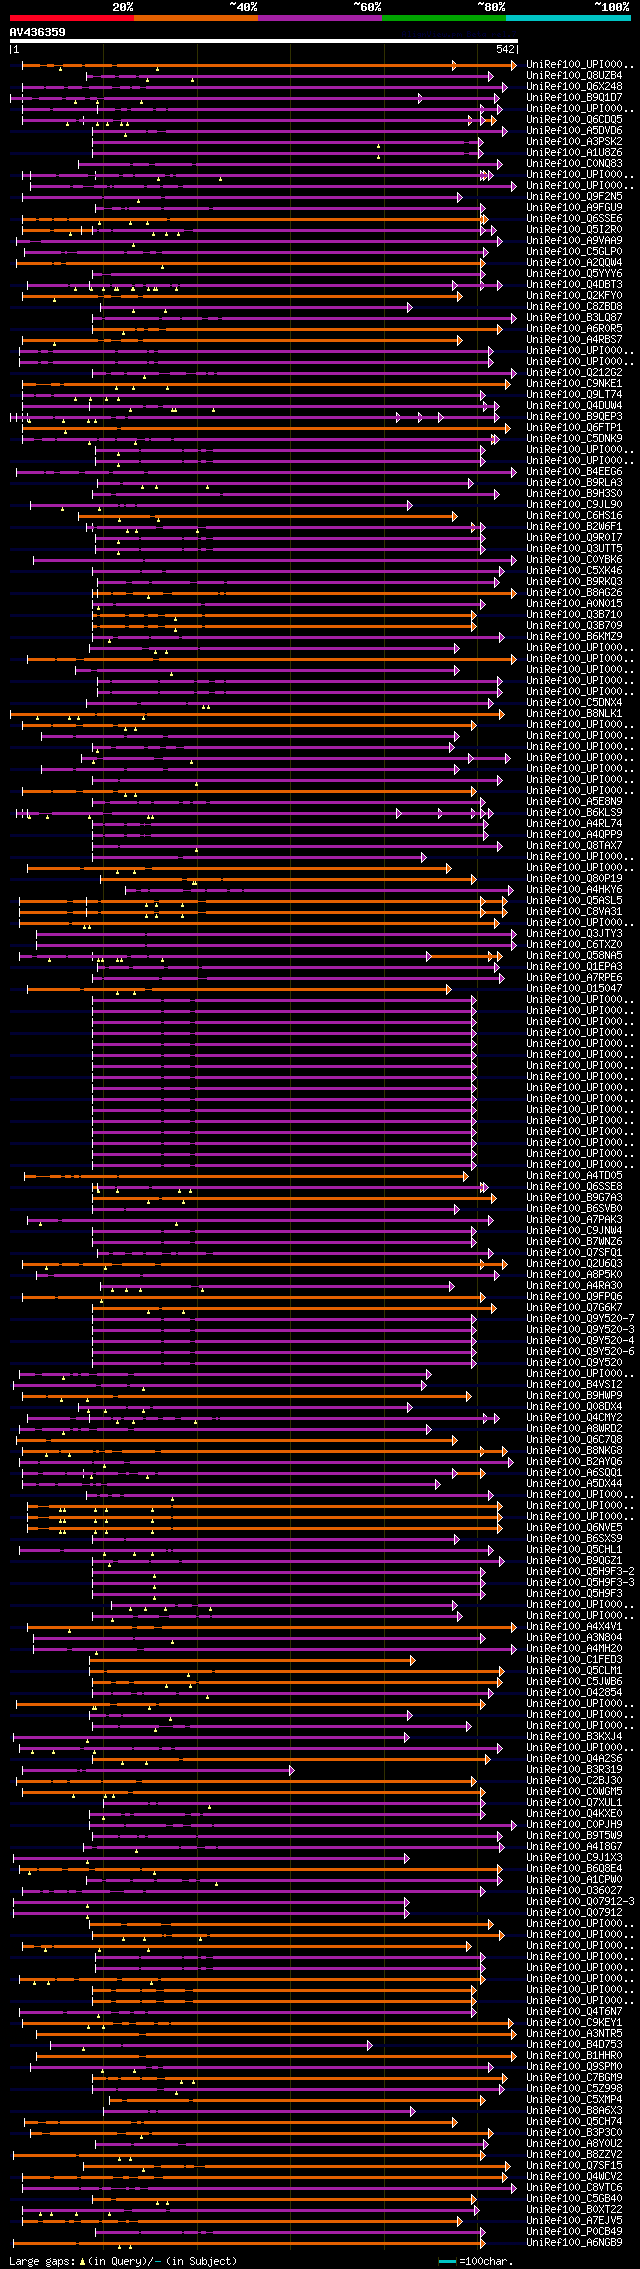Click the orange ~40% identity legend swatch
This screenshot has height=2269, width=640.
pos(195,17)
